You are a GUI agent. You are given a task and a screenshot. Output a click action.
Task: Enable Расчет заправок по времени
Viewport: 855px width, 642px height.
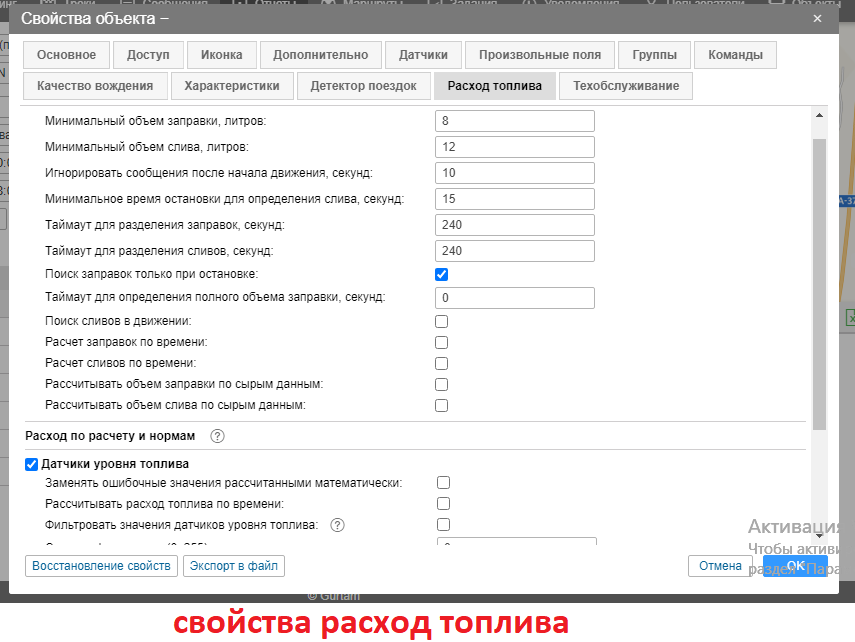click(442, 343)
